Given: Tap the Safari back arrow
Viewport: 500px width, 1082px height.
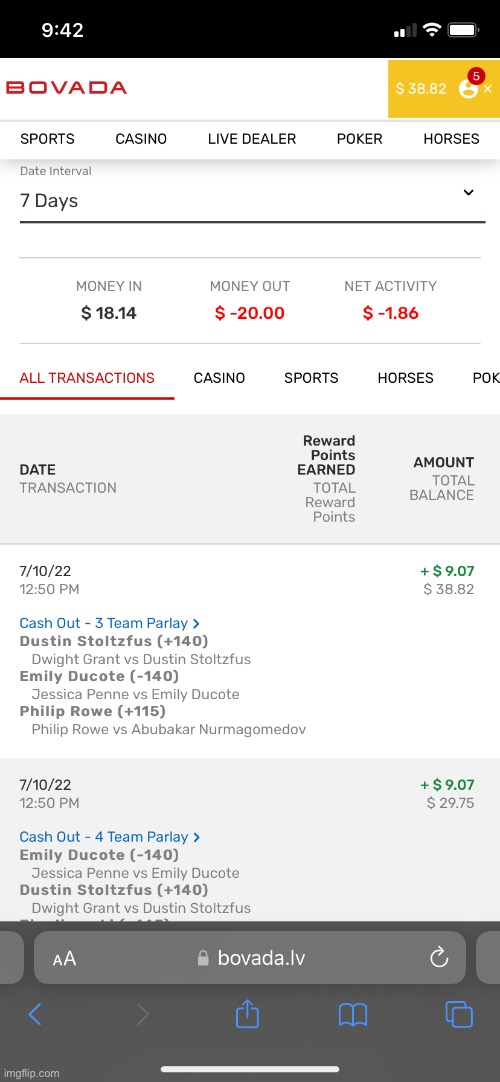Looking at the screenshot, I should (34, 1014).
